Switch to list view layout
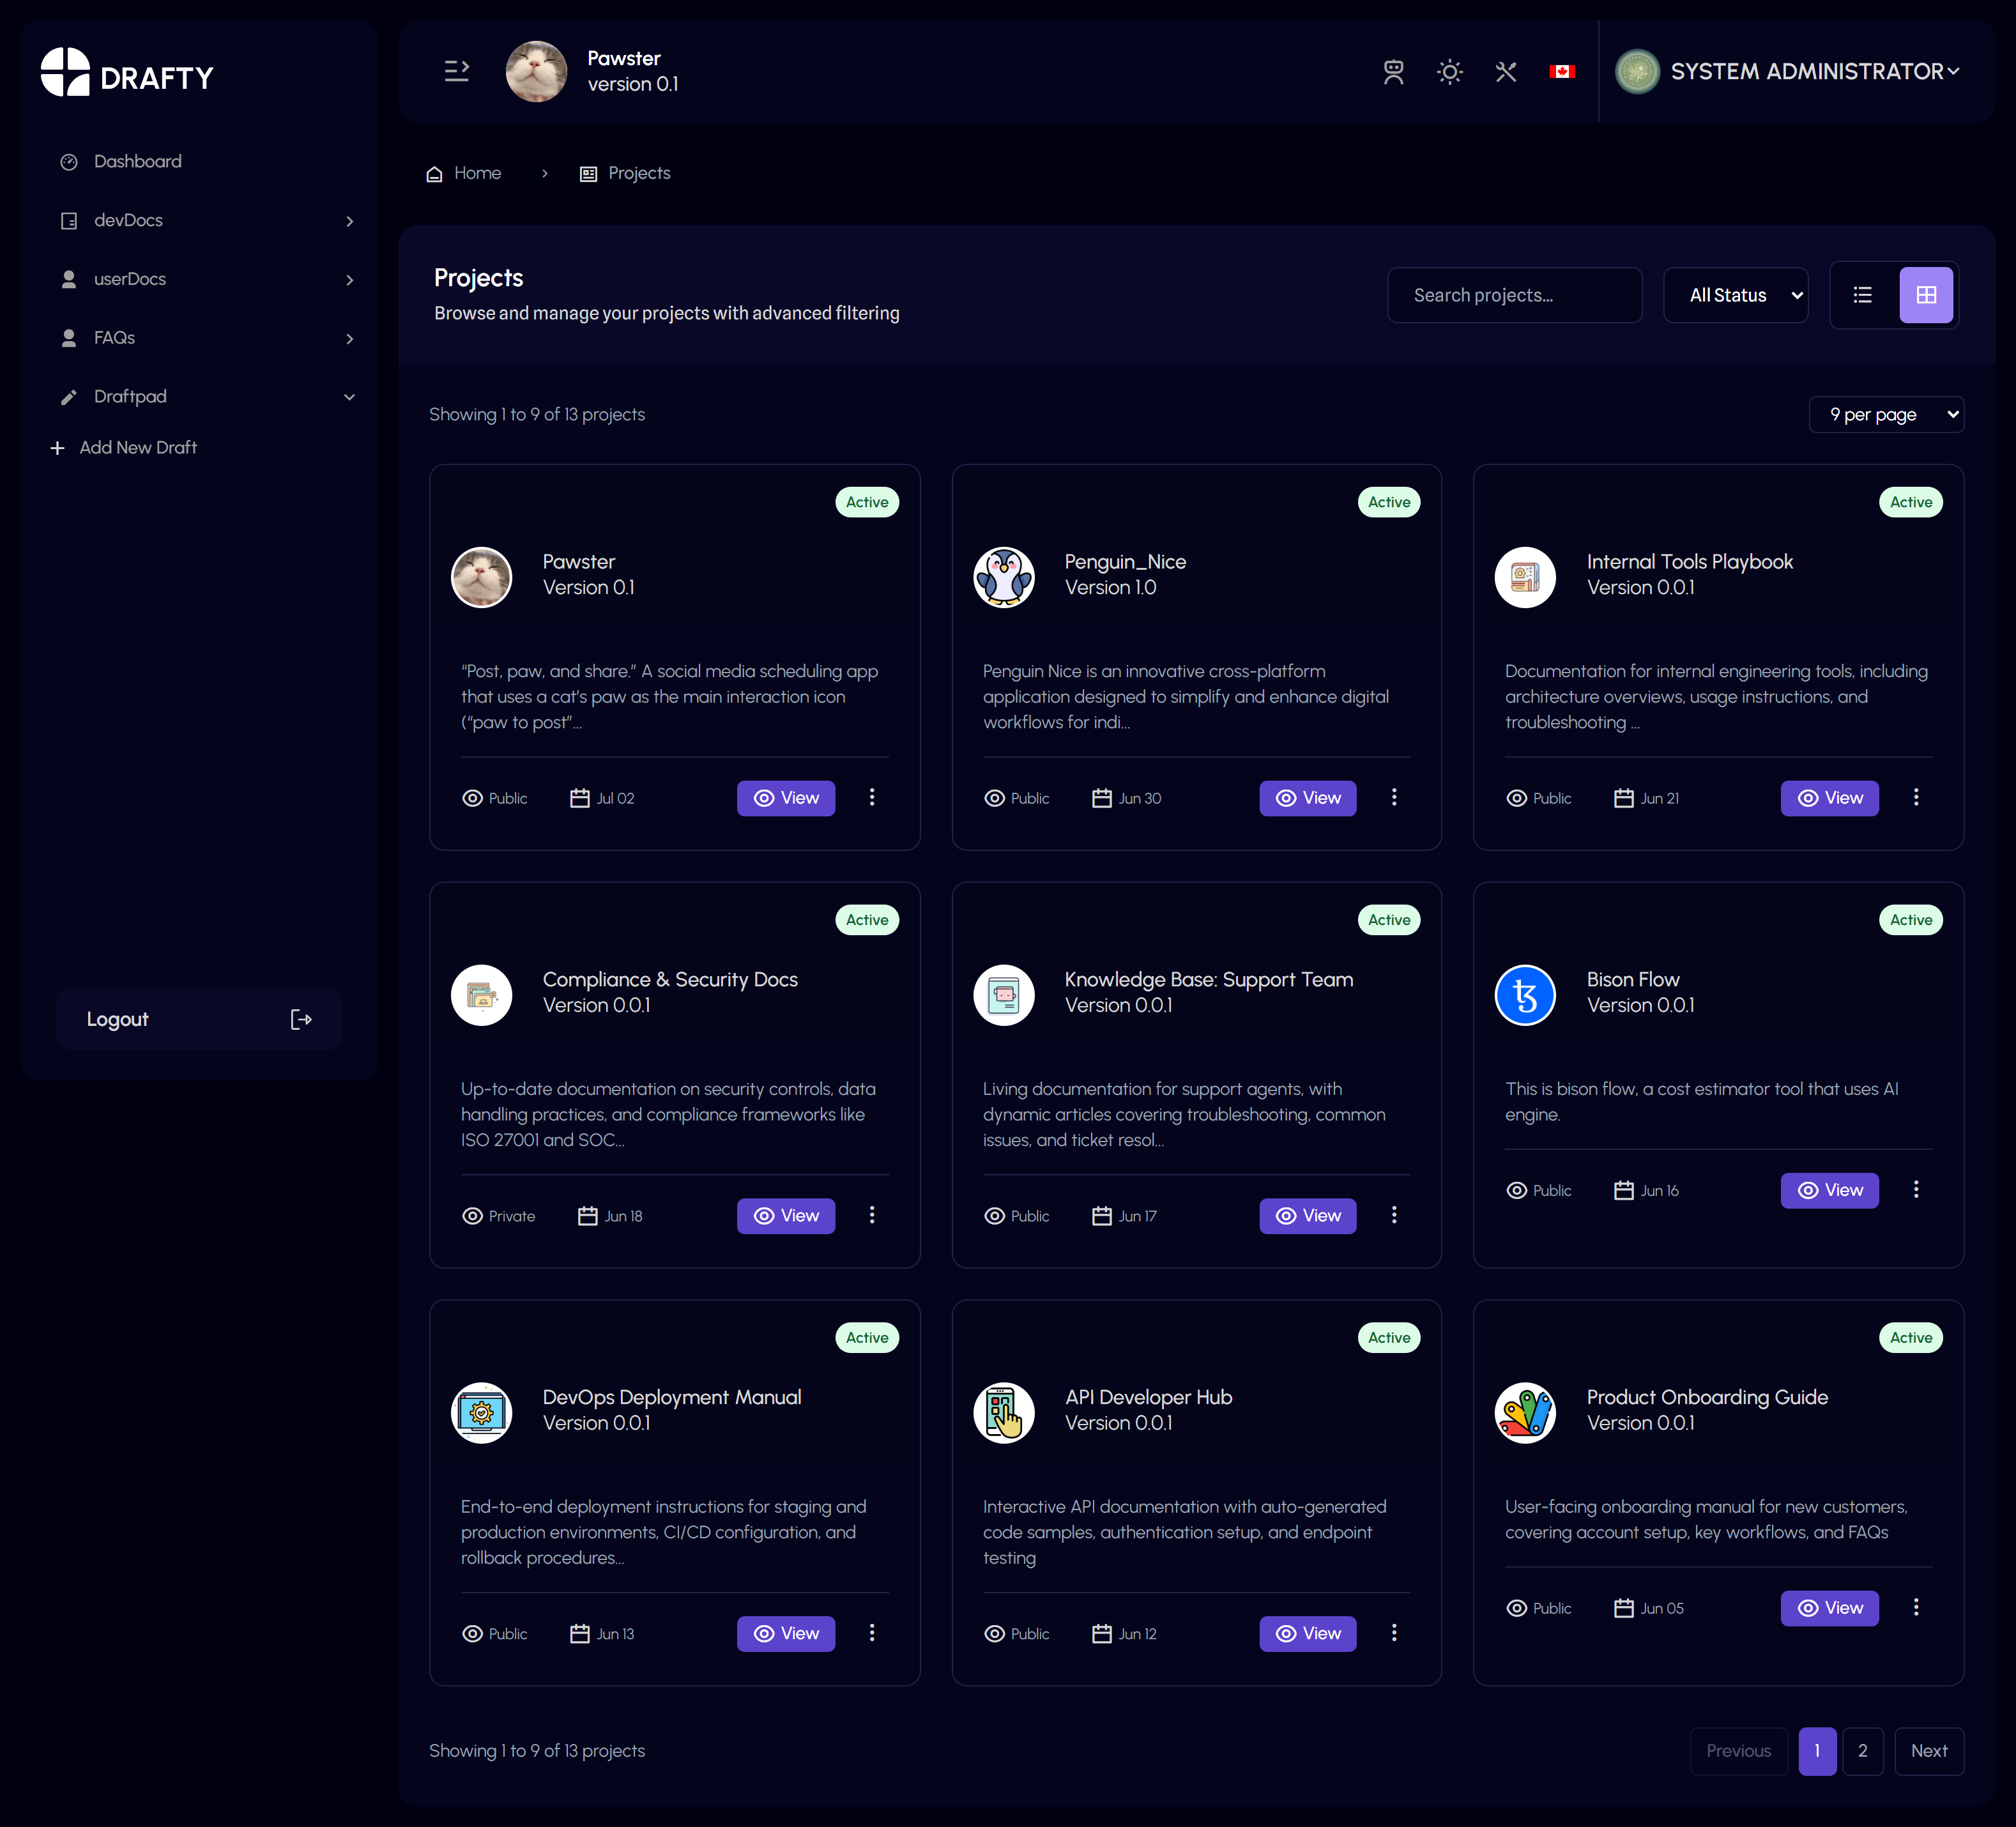This screenshot has height=1827, width=2016. [x=1862, y=295]
